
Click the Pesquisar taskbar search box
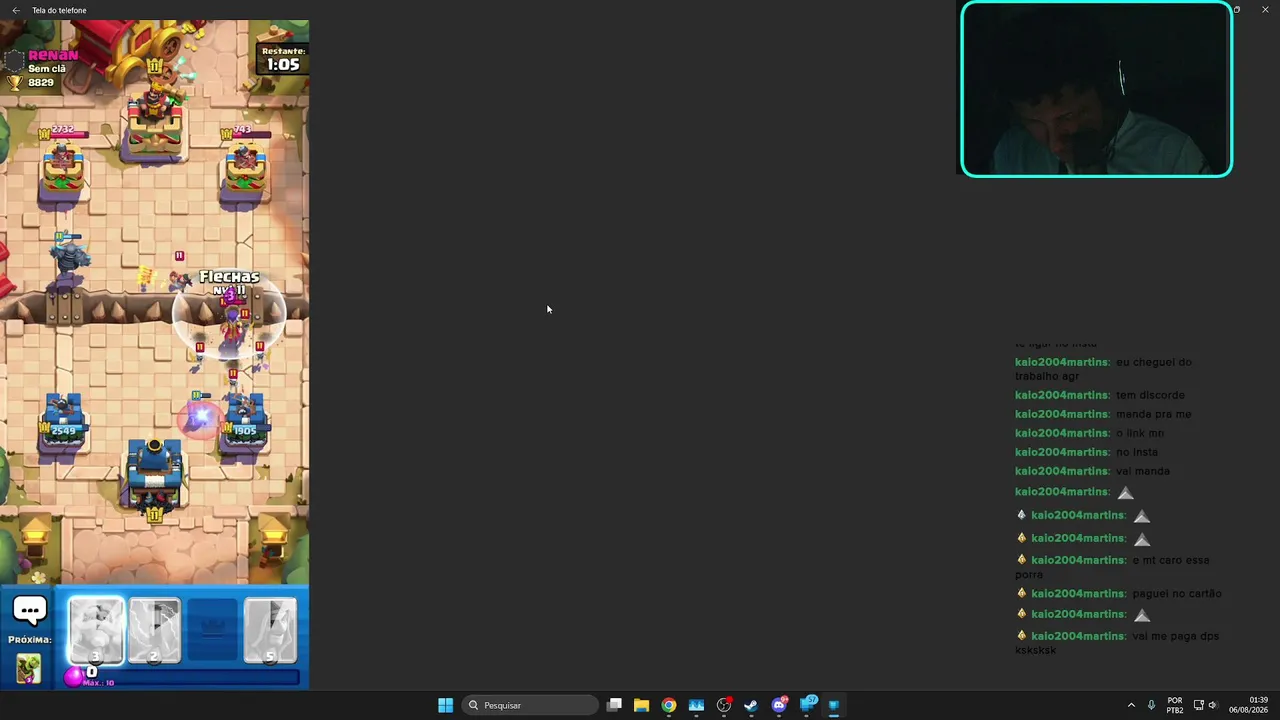pos(530,705)
